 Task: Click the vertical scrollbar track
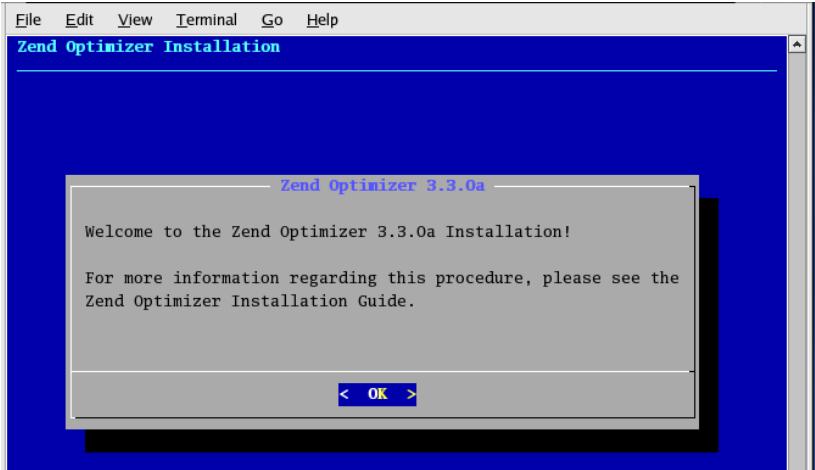[x=797, y=260]
